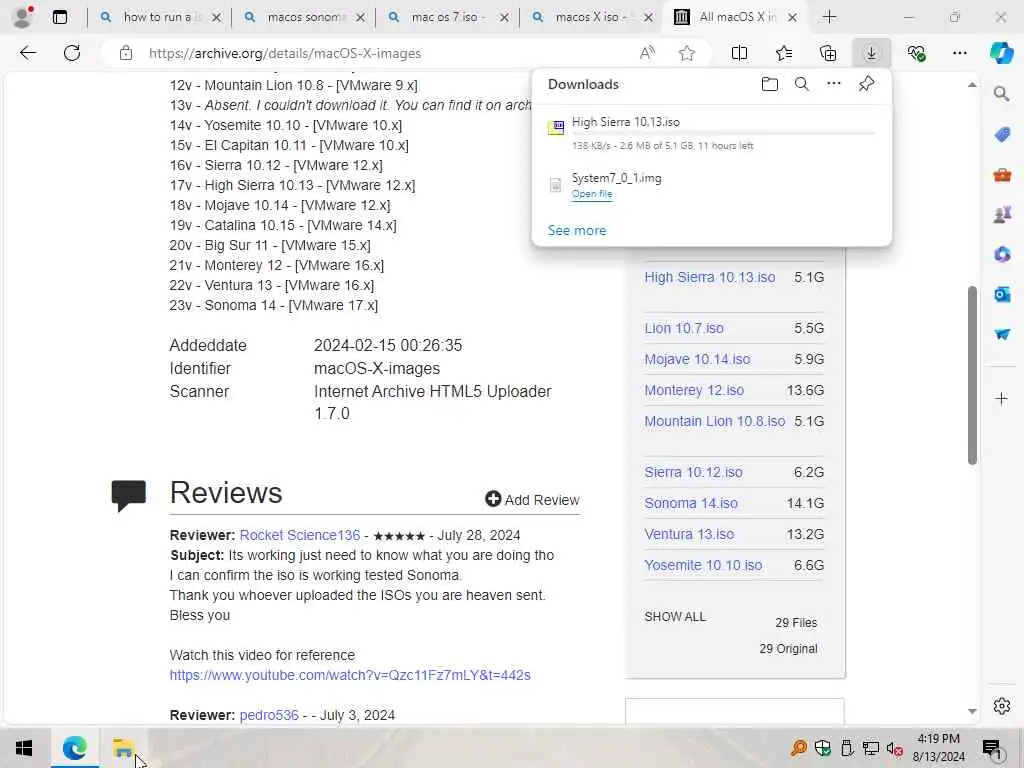Viewport: 1024px width, 768px height.
Task: Open the tab actions menu icon
Action: click(x=59, y=18)
